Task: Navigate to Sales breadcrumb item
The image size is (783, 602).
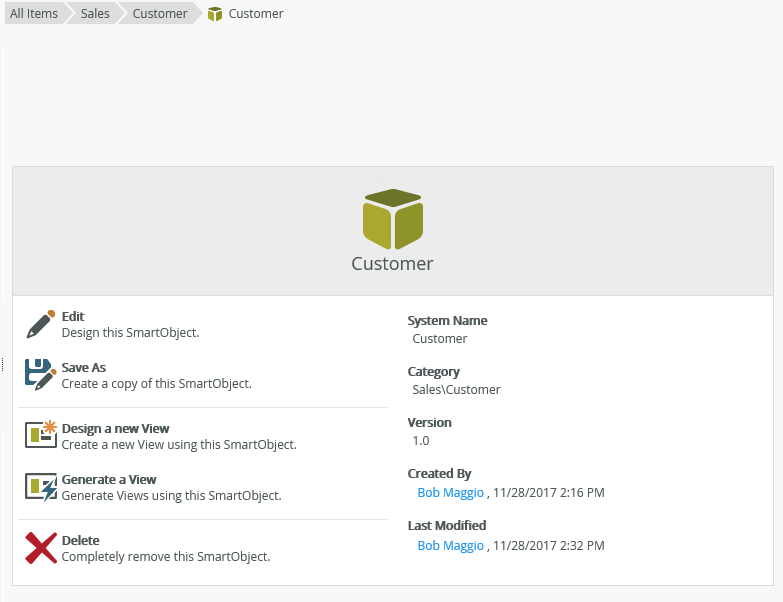Action: [x=95, y=14]
